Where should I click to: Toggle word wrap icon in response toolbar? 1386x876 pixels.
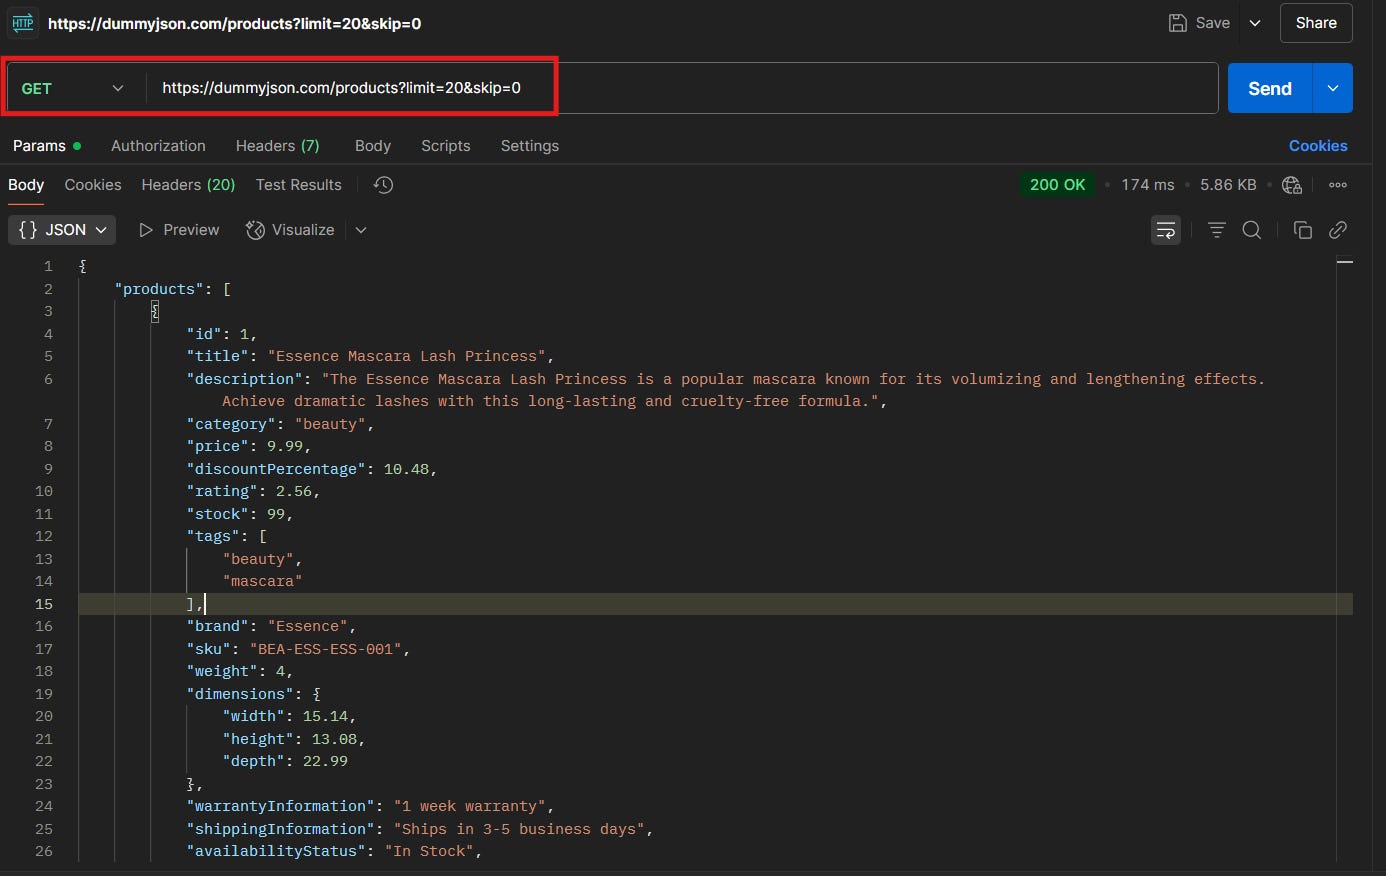1166,230
